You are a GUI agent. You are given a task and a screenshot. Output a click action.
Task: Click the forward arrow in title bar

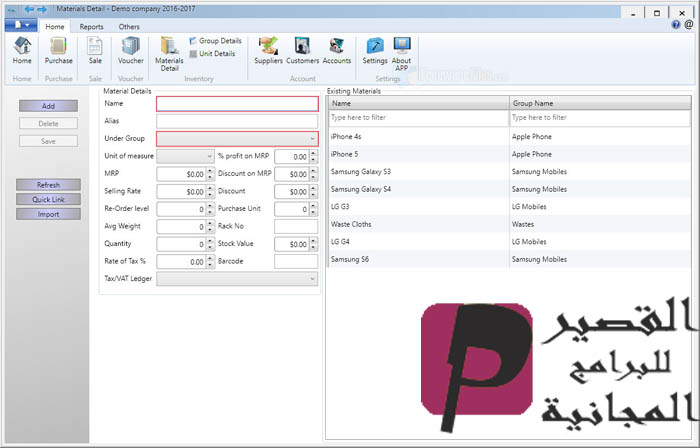[42, 9]
